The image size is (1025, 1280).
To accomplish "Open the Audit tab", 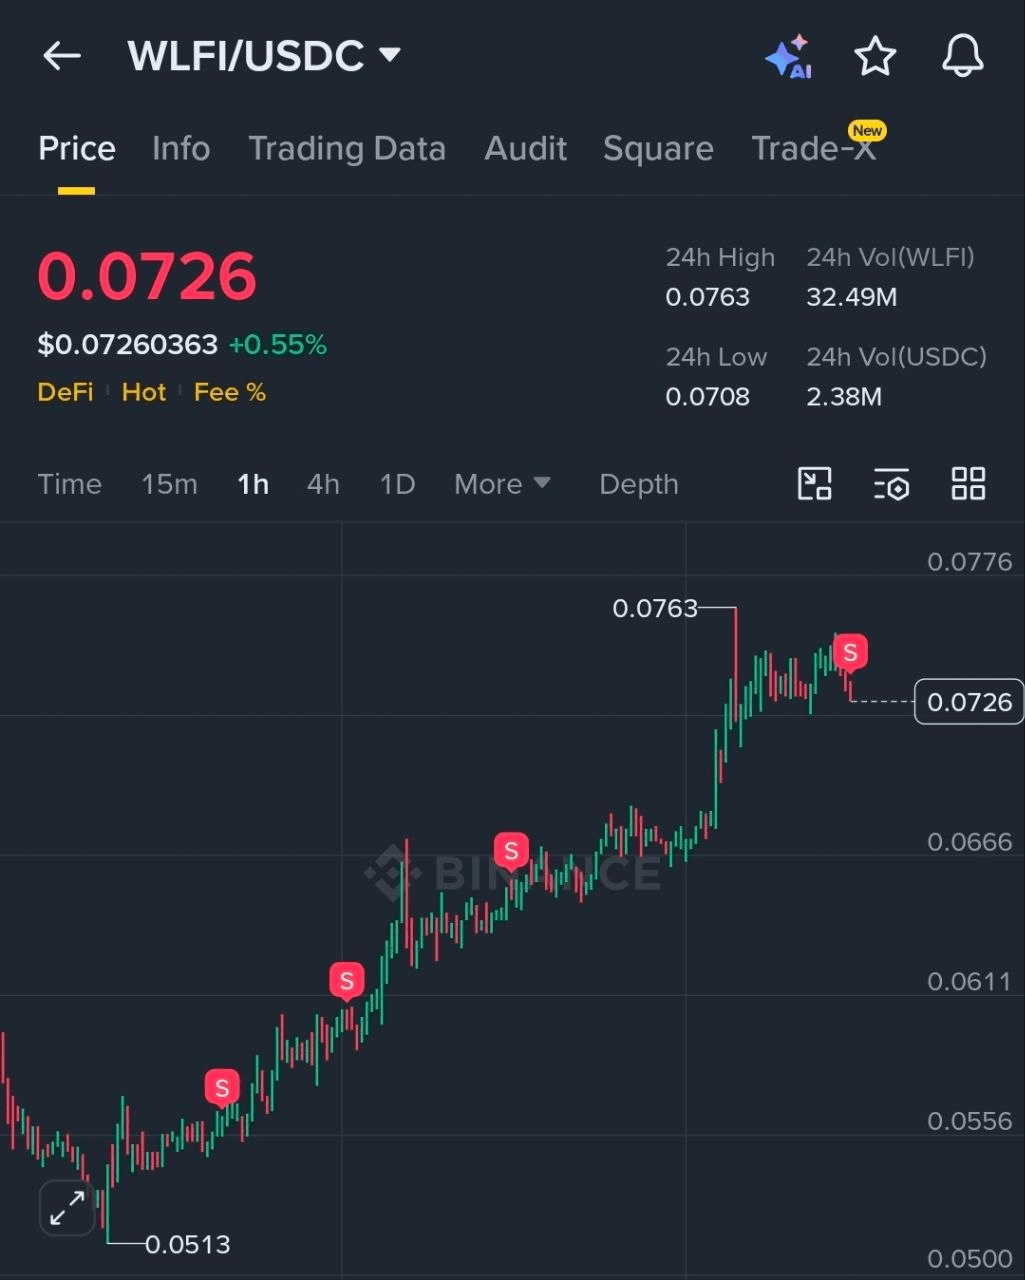I will pos(526,149).
